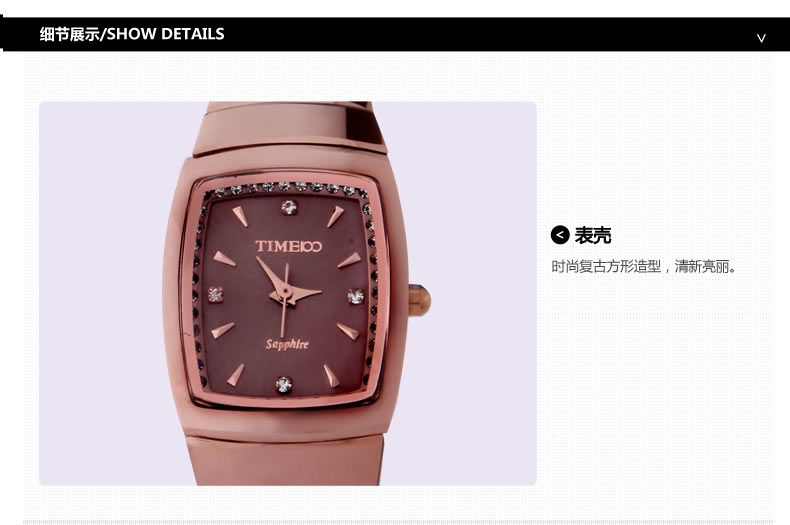Click the 细节展示/SHOW DETAILS header title
Screen dimensions: 790x525
[132, 34]
